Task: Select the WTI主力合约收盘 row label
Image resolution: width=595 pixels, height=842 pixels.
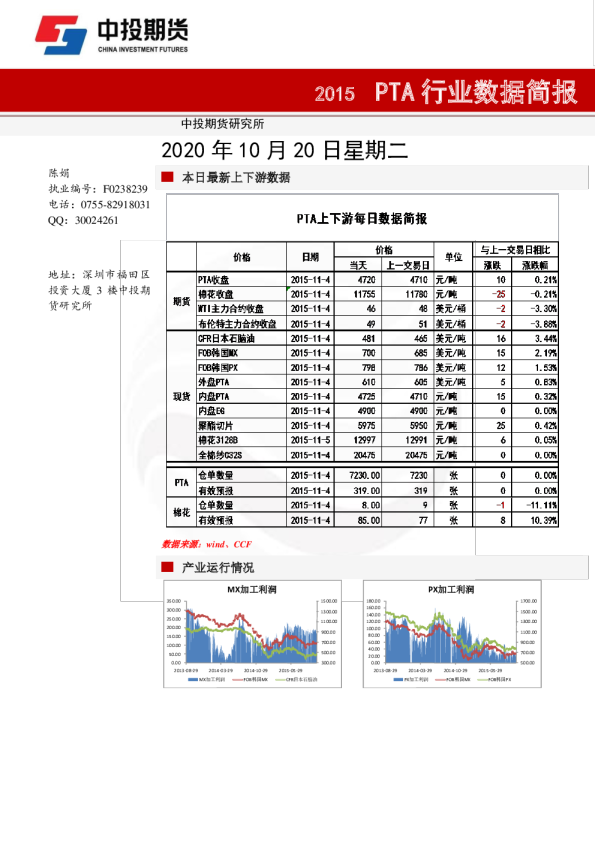Action: tap(231, 309)
